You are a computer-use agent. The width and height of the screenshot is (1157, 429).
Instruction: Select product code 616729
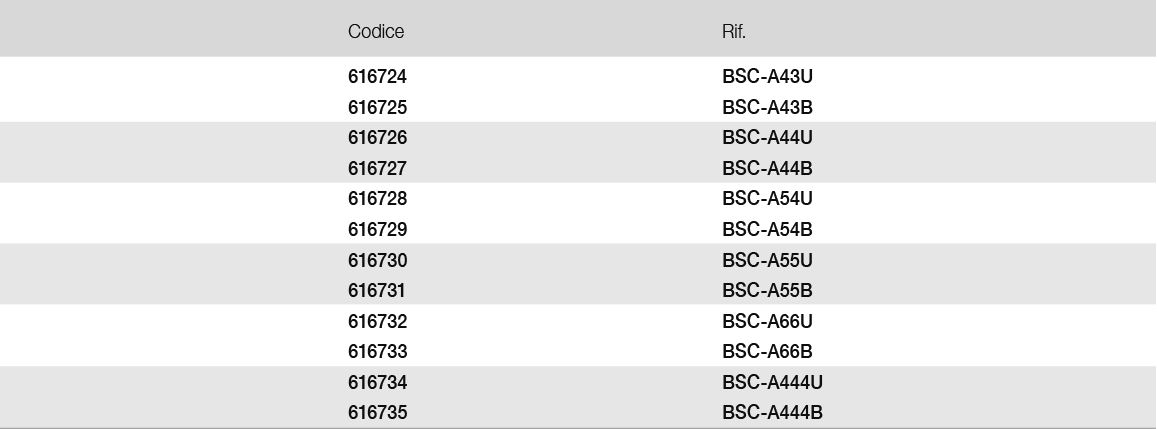pos(378,230)
